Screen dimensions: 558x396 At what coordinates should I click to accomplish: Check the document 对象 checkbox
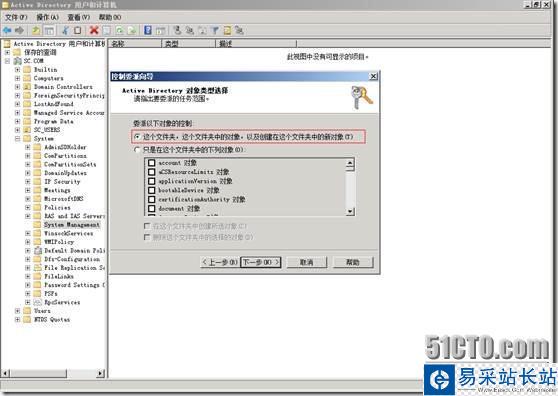152,208
